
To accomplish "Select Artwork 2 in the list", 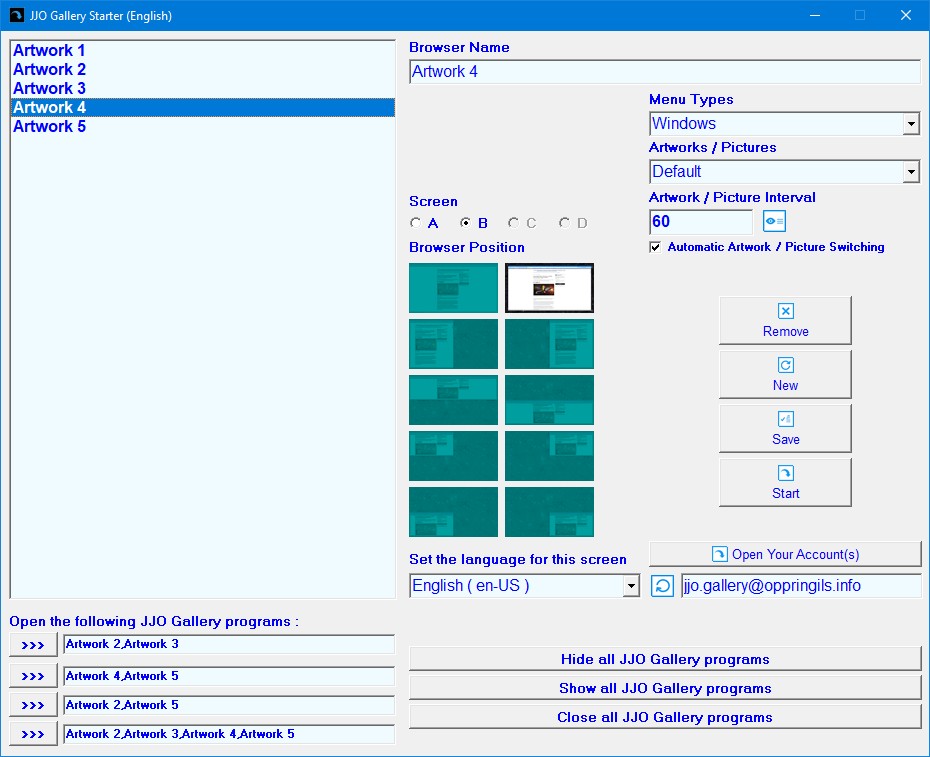I will [49, 69].
